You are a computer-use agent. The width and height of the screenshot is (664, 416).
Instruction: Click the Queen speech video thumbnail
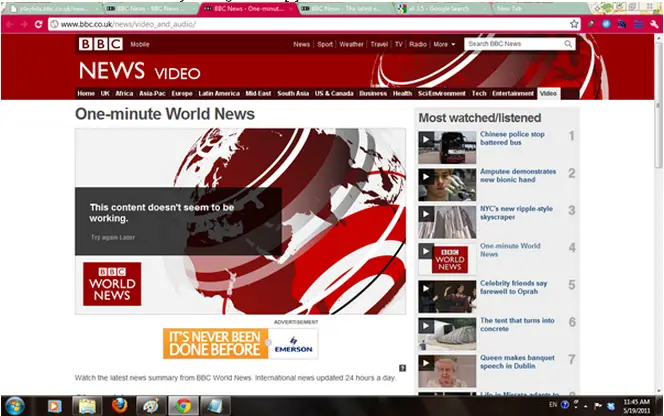[x=447, y=371]
